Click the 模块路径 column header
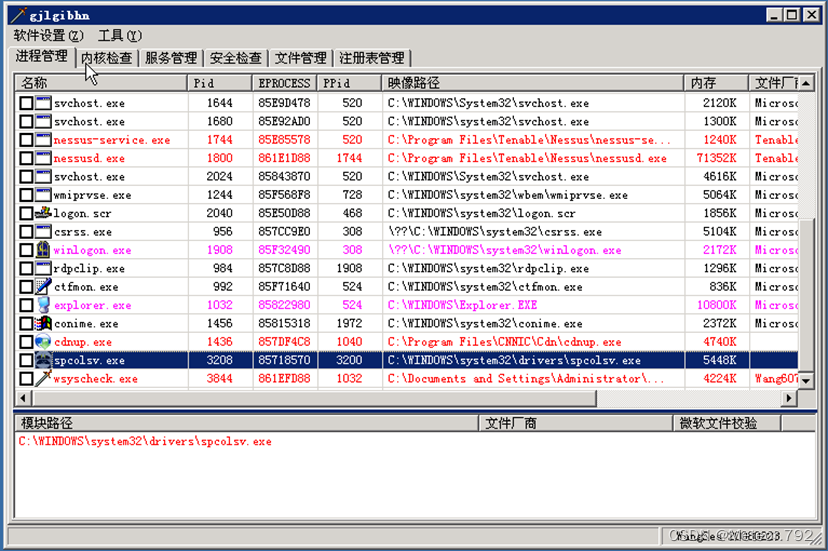 pos(246,423)
